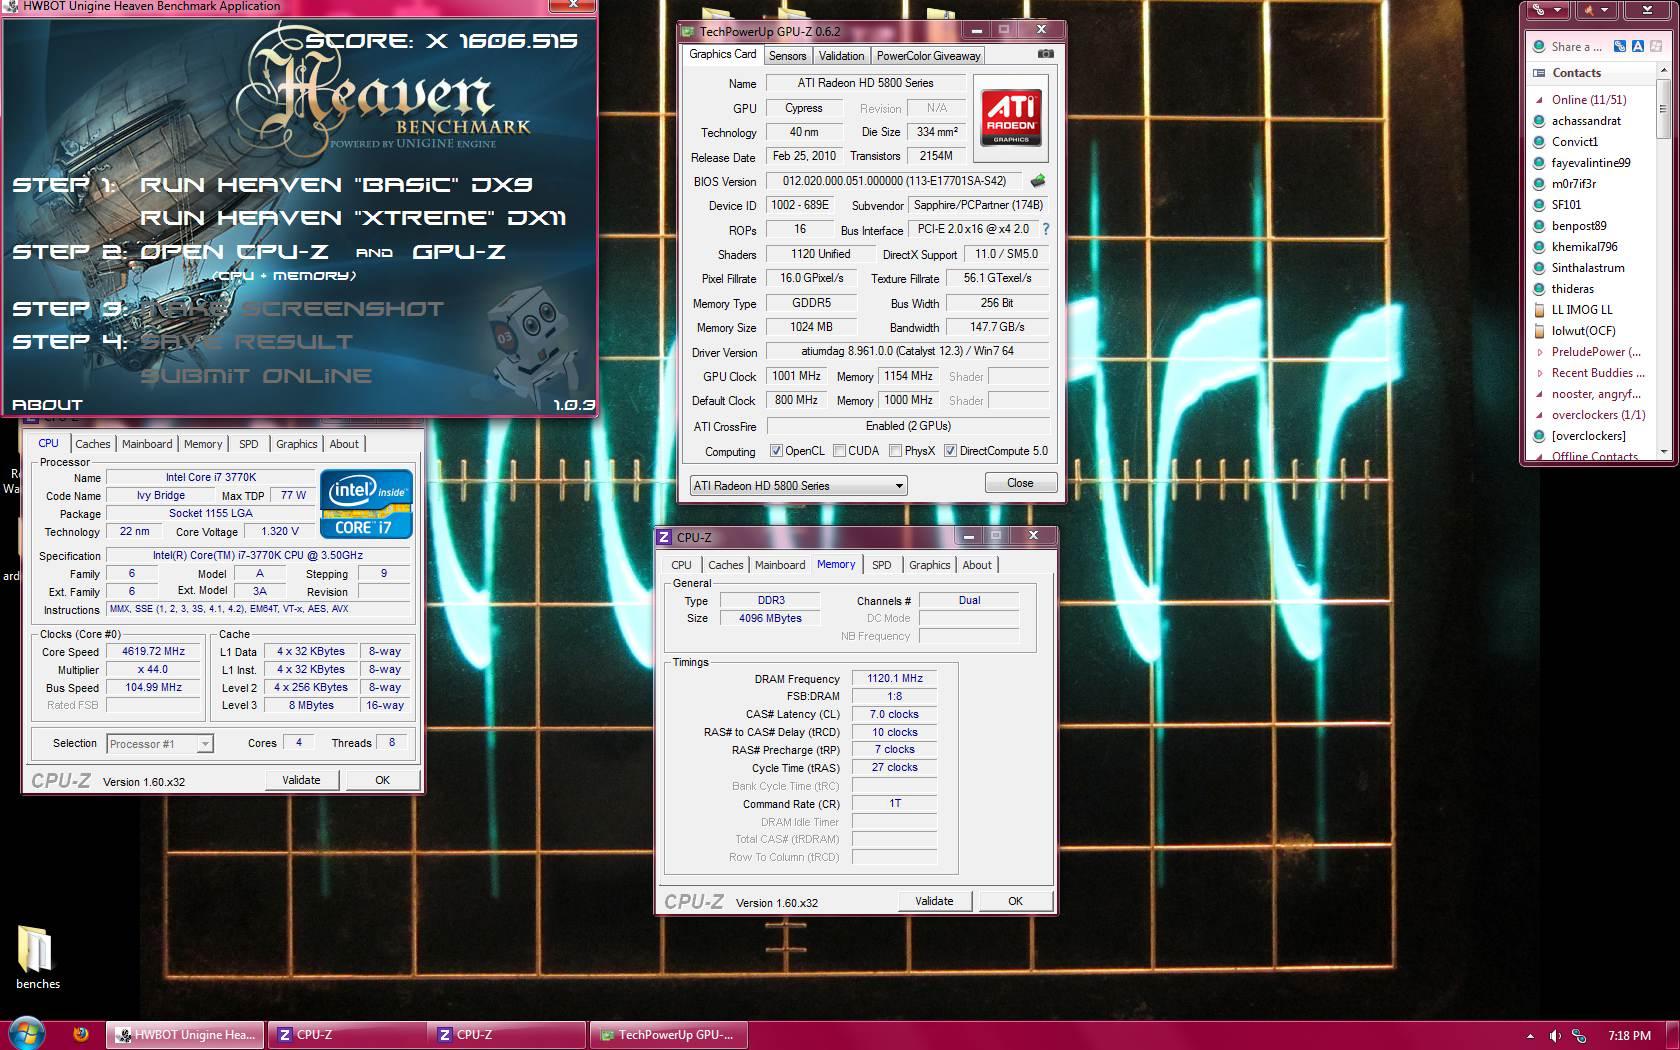This screenshot has width=1680, height=1050.
Task: Click the bus interface question mark icon
Action: [1046, 229]
